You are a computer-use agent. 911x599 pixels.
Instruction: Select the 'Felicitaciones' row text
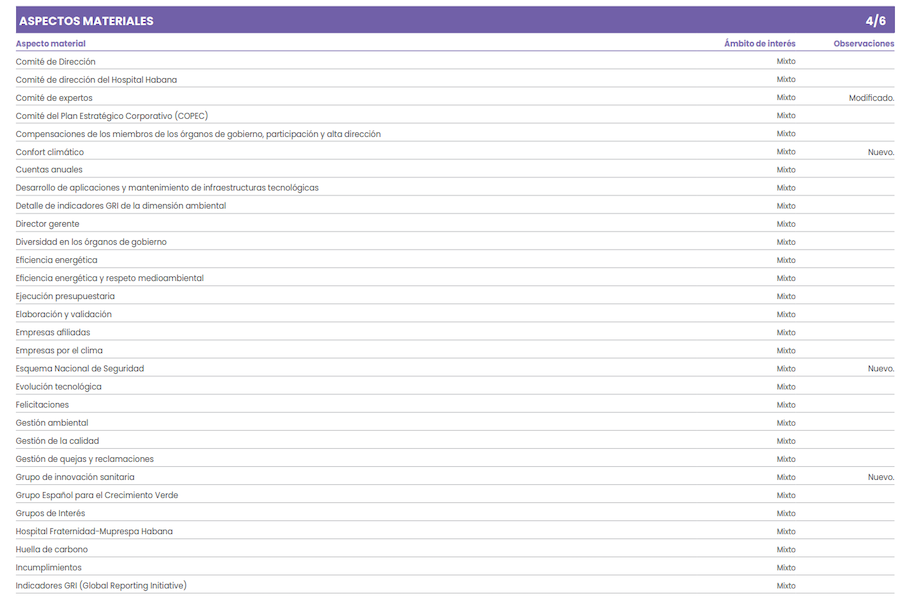point(42,404)
